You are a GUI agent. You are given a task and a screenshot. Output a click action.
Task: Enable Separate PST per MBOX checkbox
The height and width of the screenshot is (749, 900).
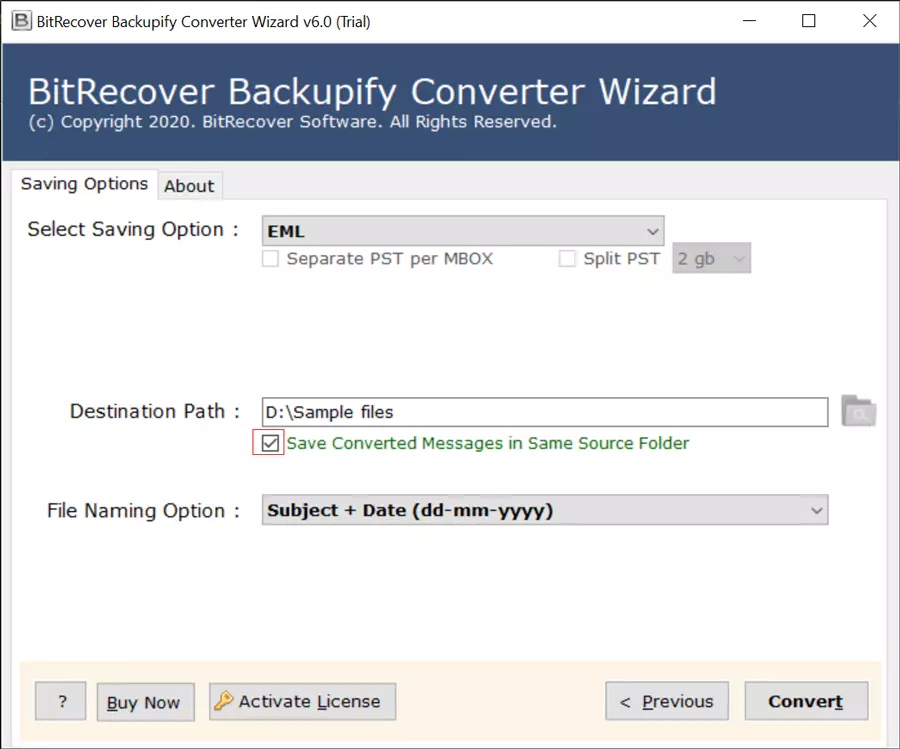tap(270, 258)
